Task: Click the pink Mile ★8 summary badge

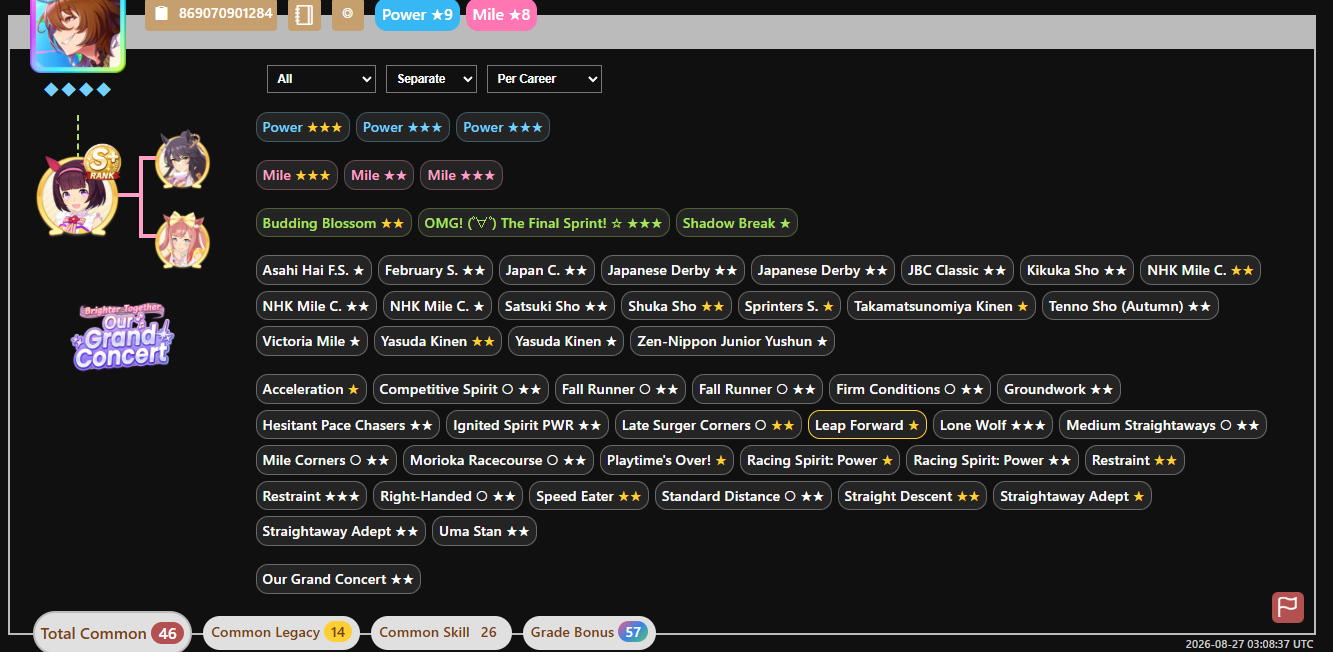Action: [x=501, y=14]
